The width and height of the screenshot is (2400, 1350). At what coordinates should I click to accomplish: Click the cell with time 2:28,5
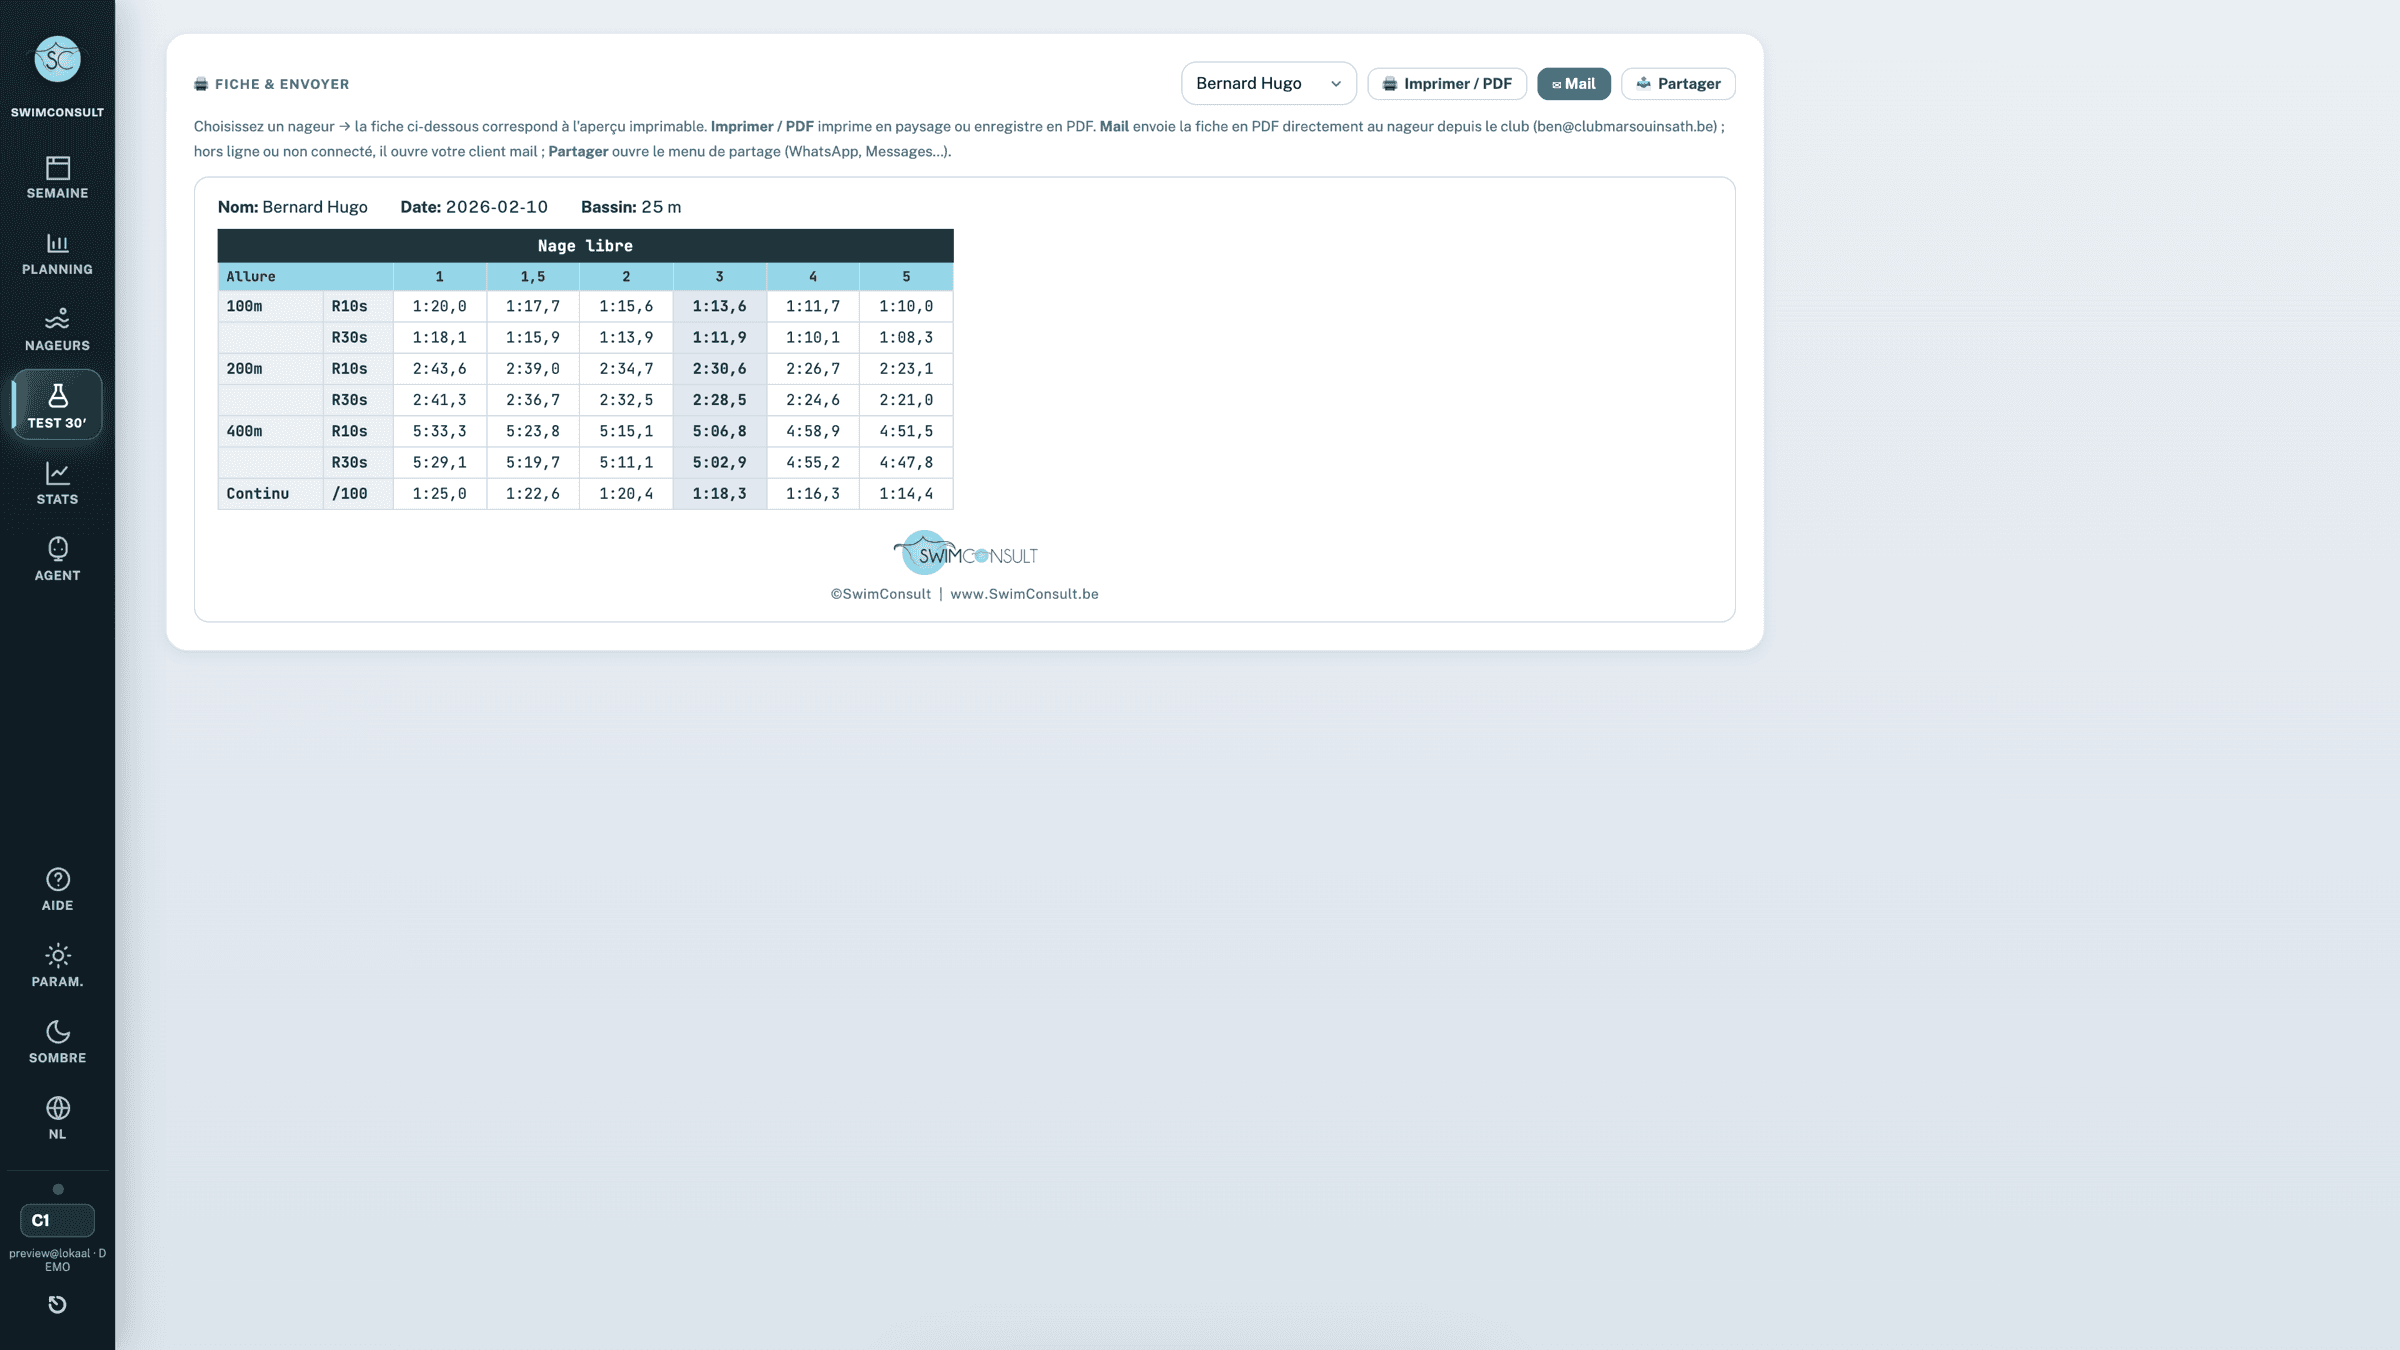coord(719,400)
